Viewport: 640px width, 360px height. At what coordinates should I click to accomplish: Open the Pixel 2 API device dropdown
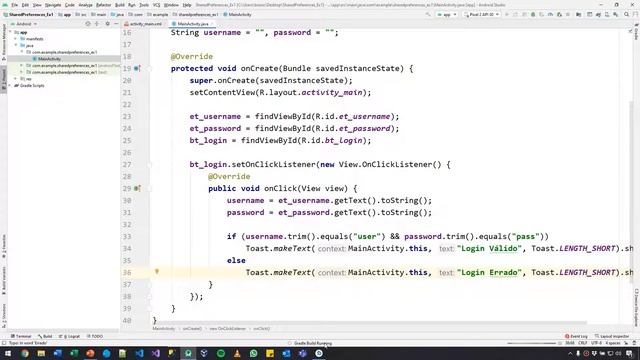click(x=482, y=15)
